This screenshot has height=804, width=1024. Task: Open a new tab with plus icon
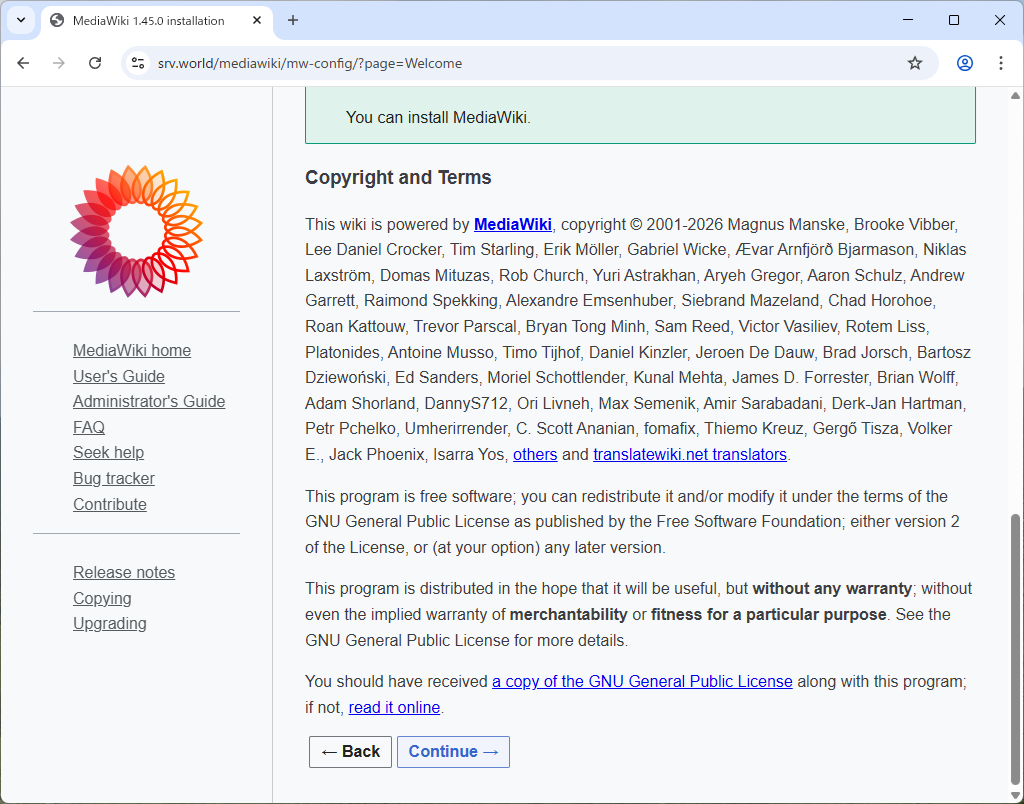point(293,20)
